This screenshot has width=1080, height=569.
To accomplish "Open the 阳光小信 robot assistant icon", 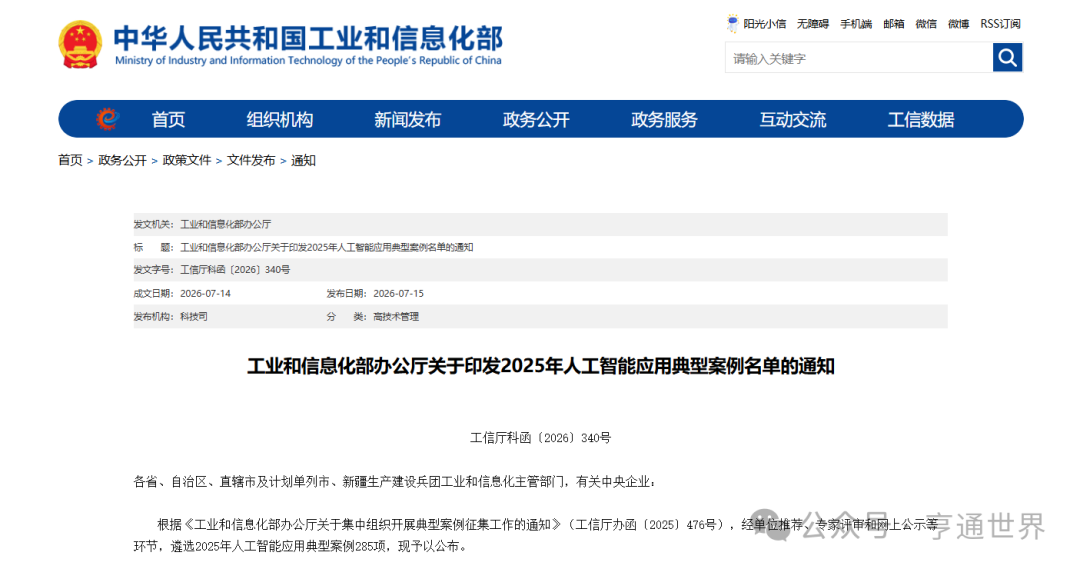I will click(x=732, y=23).
